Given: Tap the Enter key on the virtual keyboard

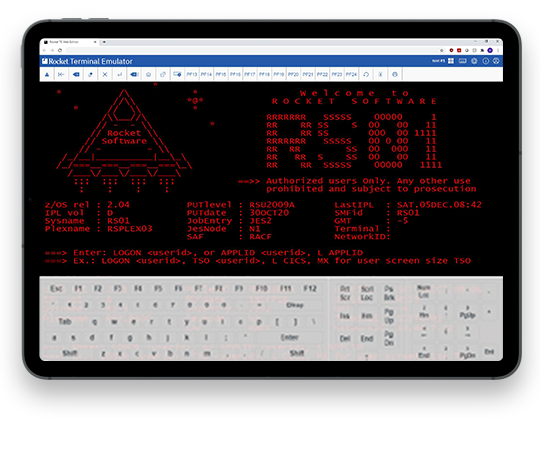Looking at the screenshot, I should [x=290, y=337].
